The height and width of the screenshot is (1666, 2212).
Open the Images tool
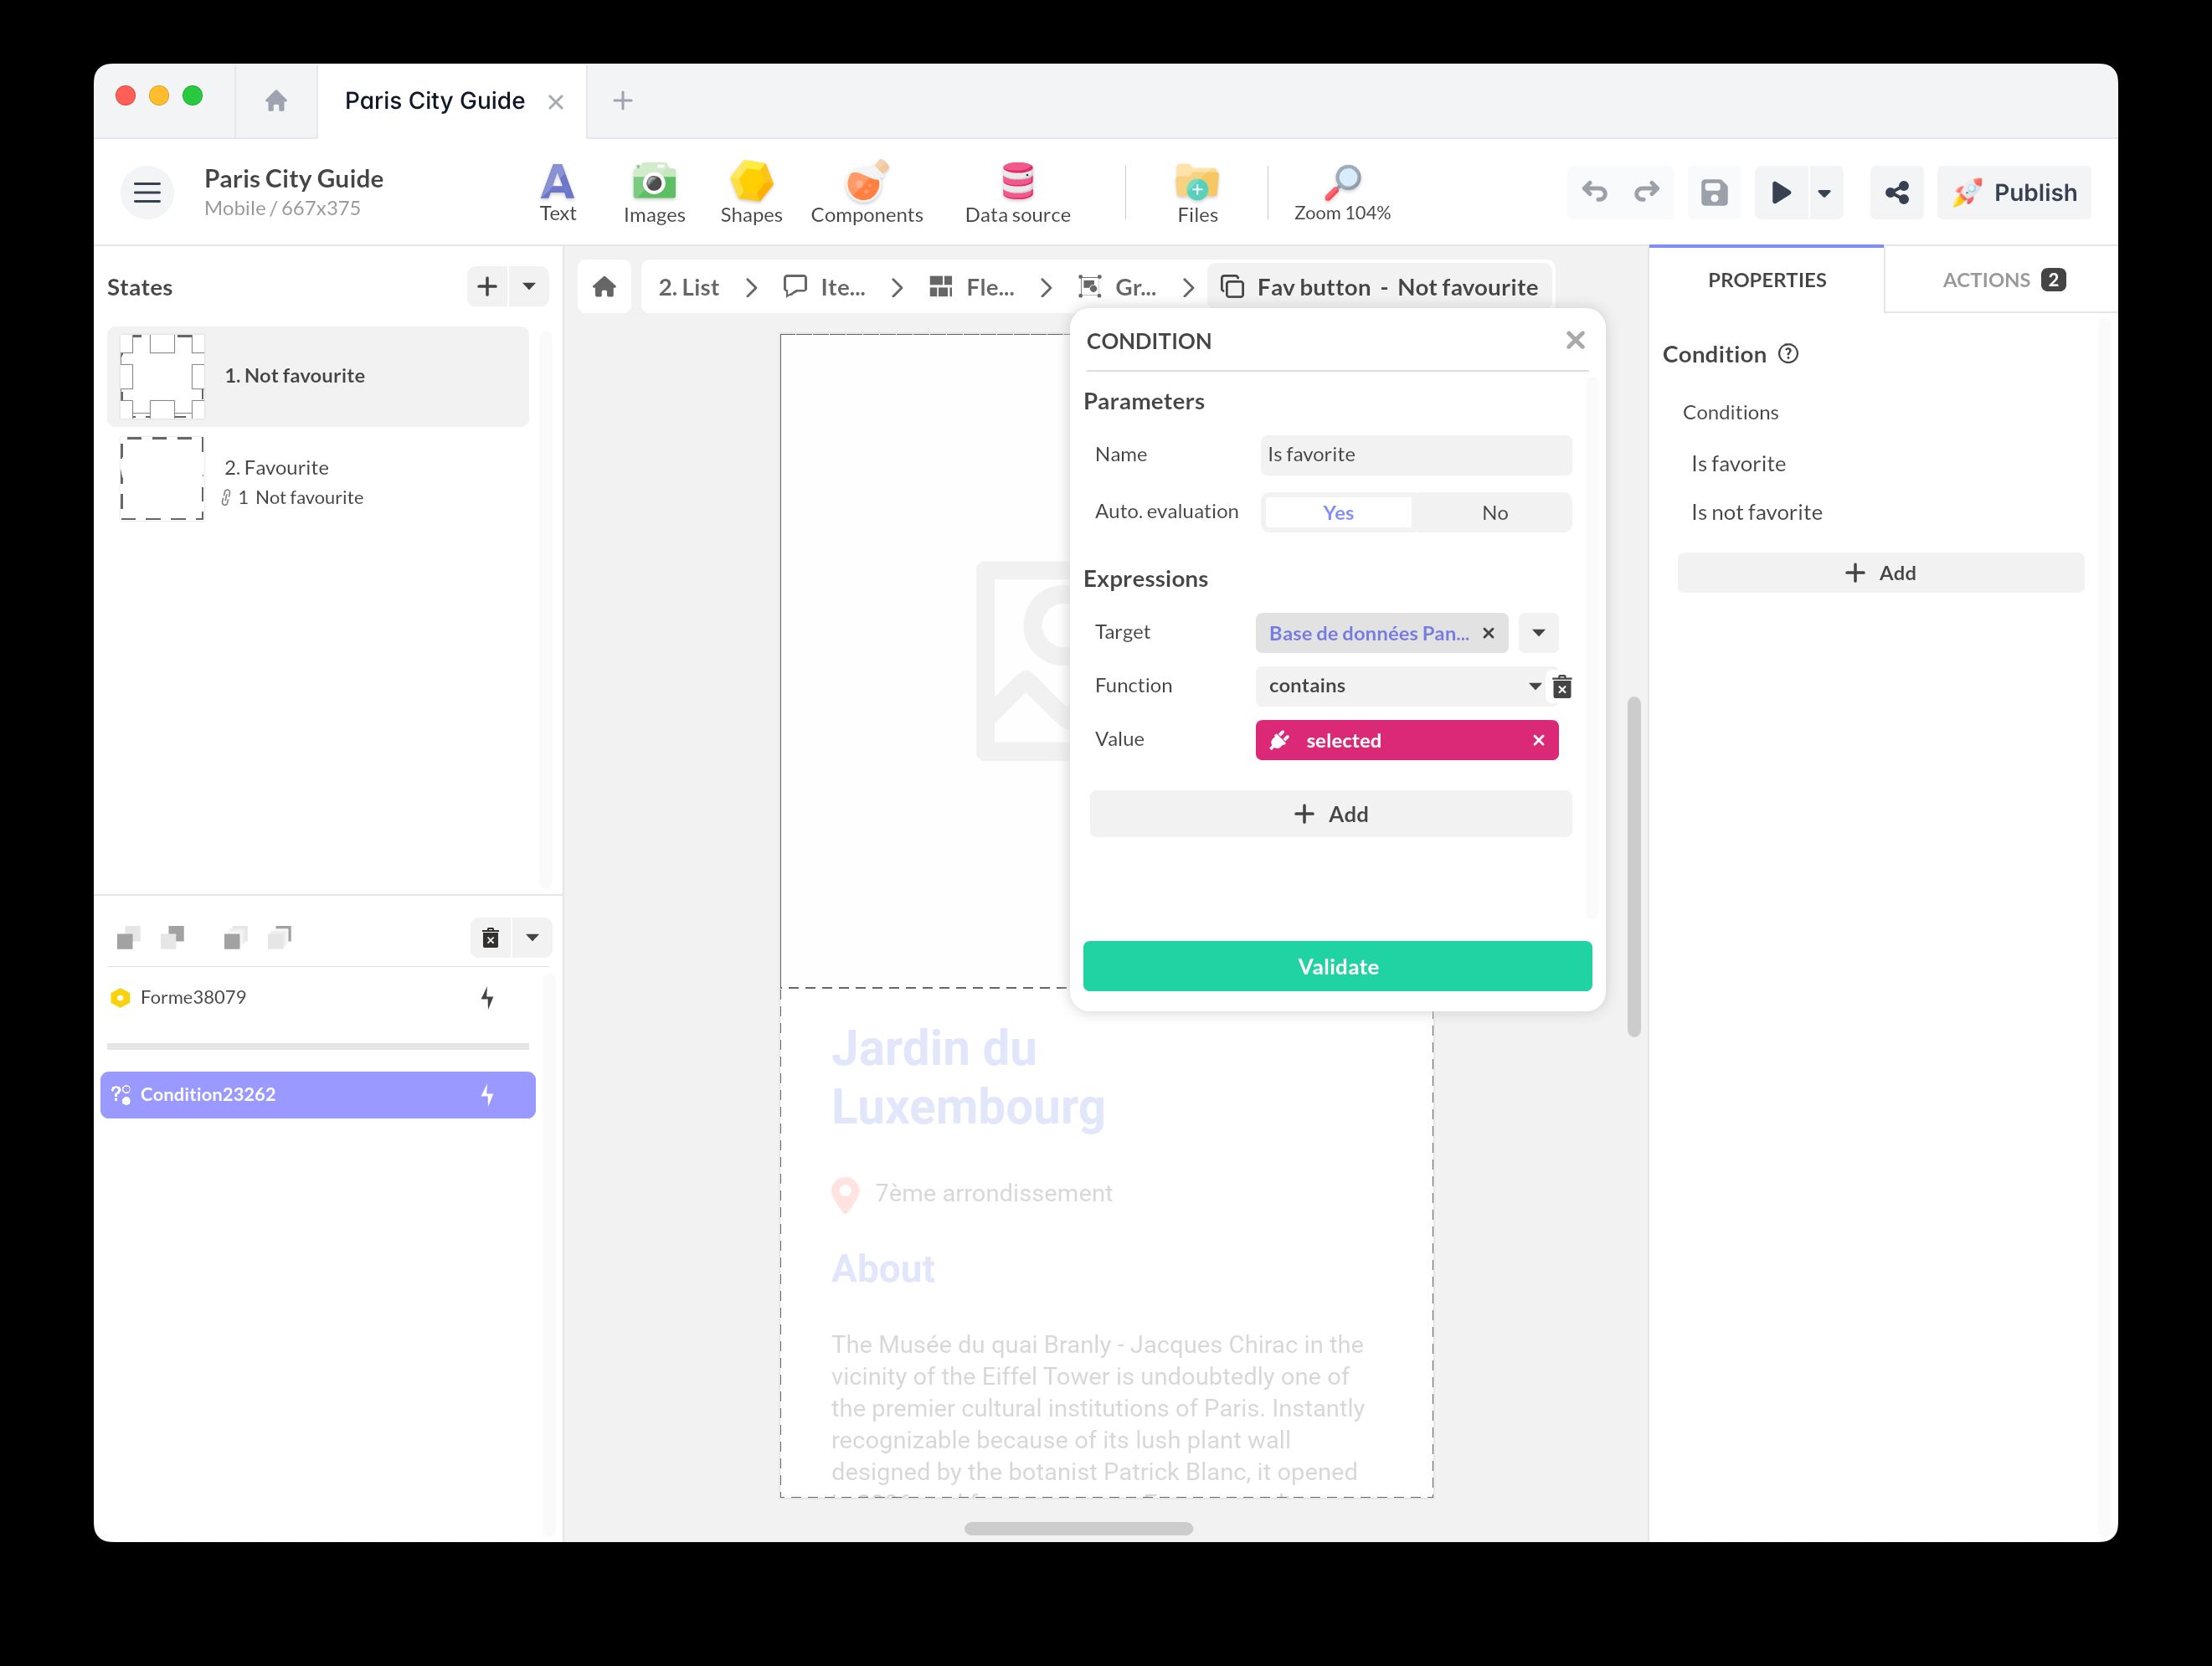(654, 192)
